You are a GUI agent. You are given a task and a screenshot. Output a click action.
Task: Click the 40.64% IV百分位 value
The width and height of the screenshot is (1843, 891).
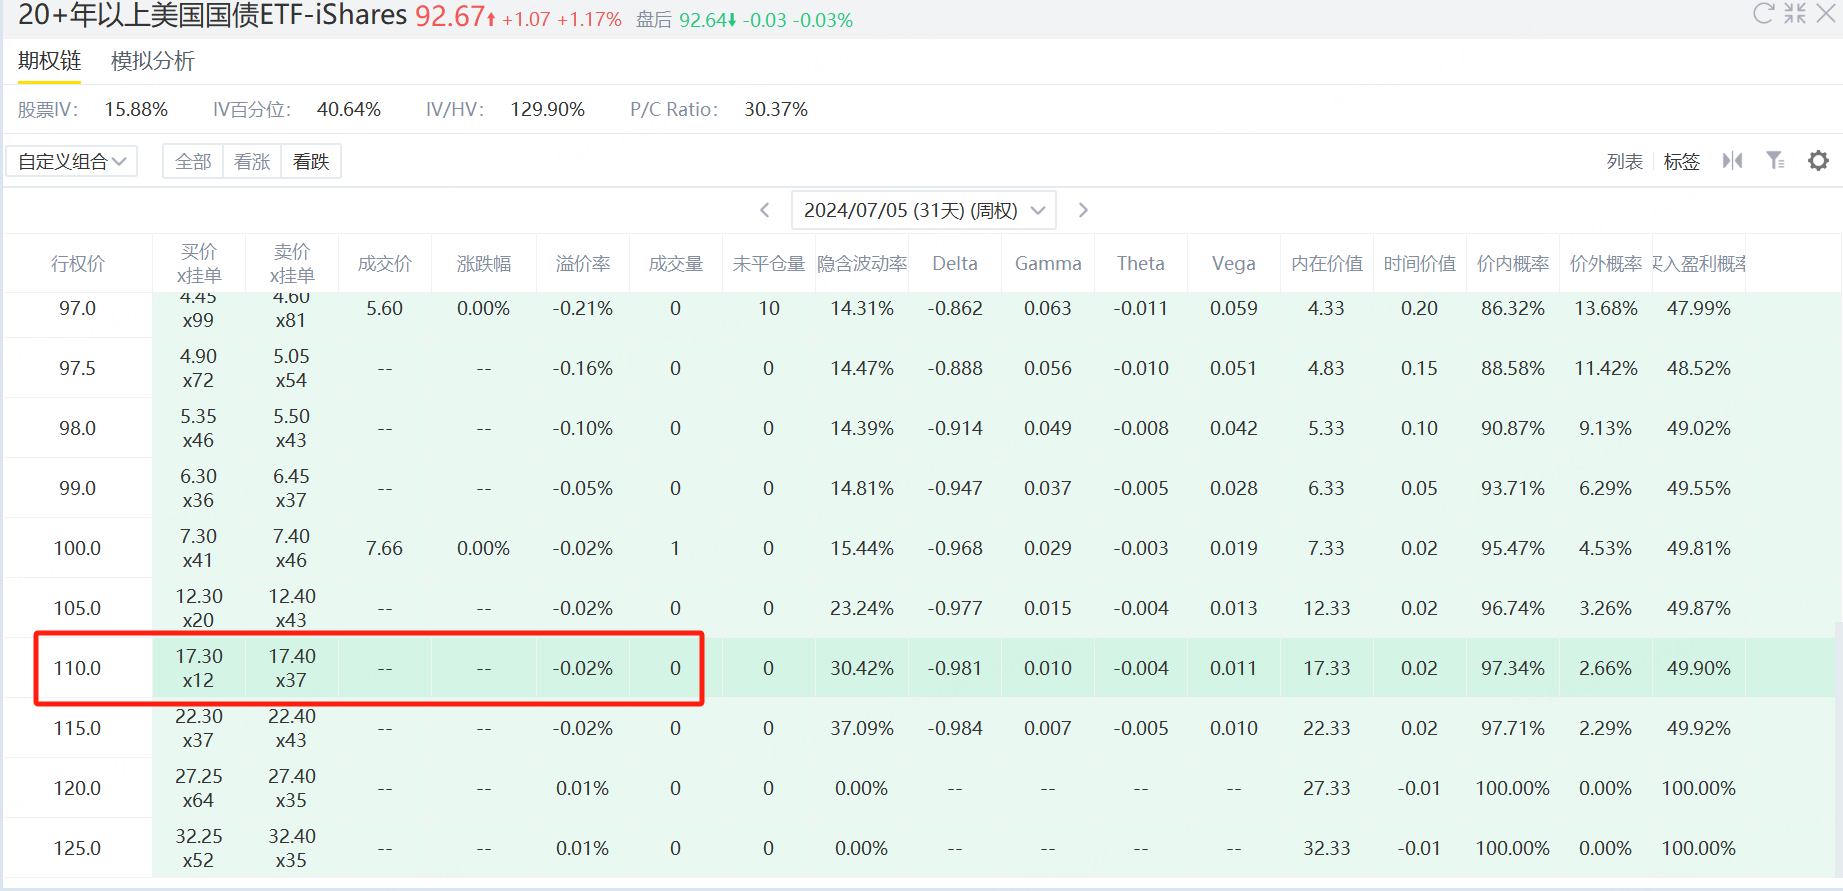(349, 110)
